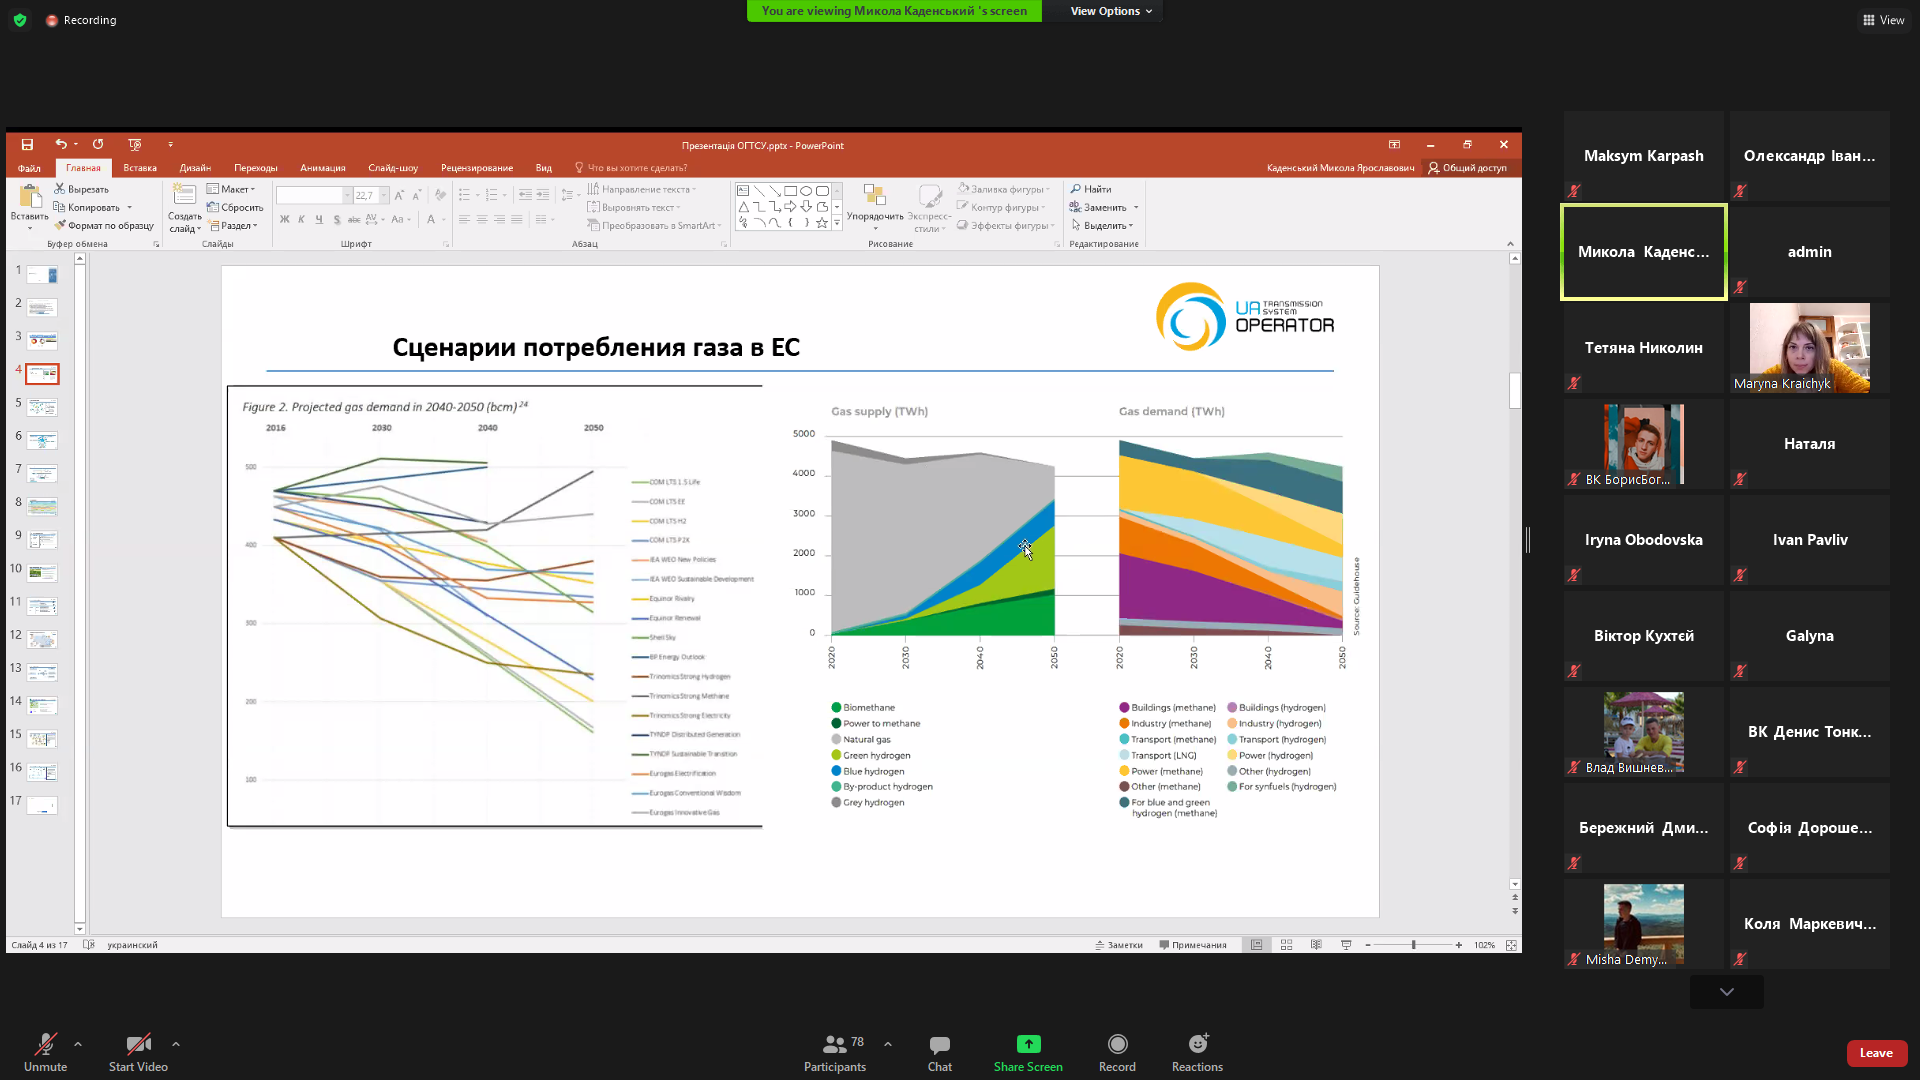Open the Анимация ribbon tab
This screenshot has height=1080, width=1920.
(x=320, y=167)
